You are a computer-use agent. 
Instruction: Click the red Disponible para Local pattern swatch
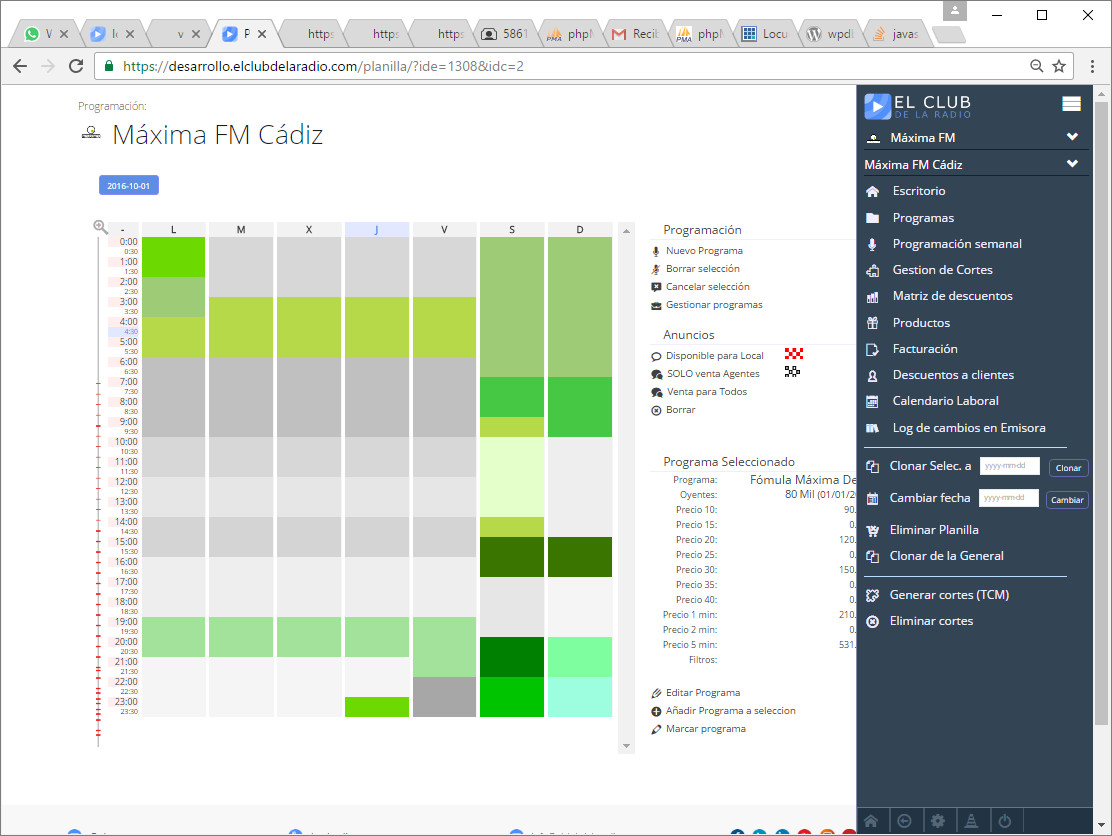point(794,354)
